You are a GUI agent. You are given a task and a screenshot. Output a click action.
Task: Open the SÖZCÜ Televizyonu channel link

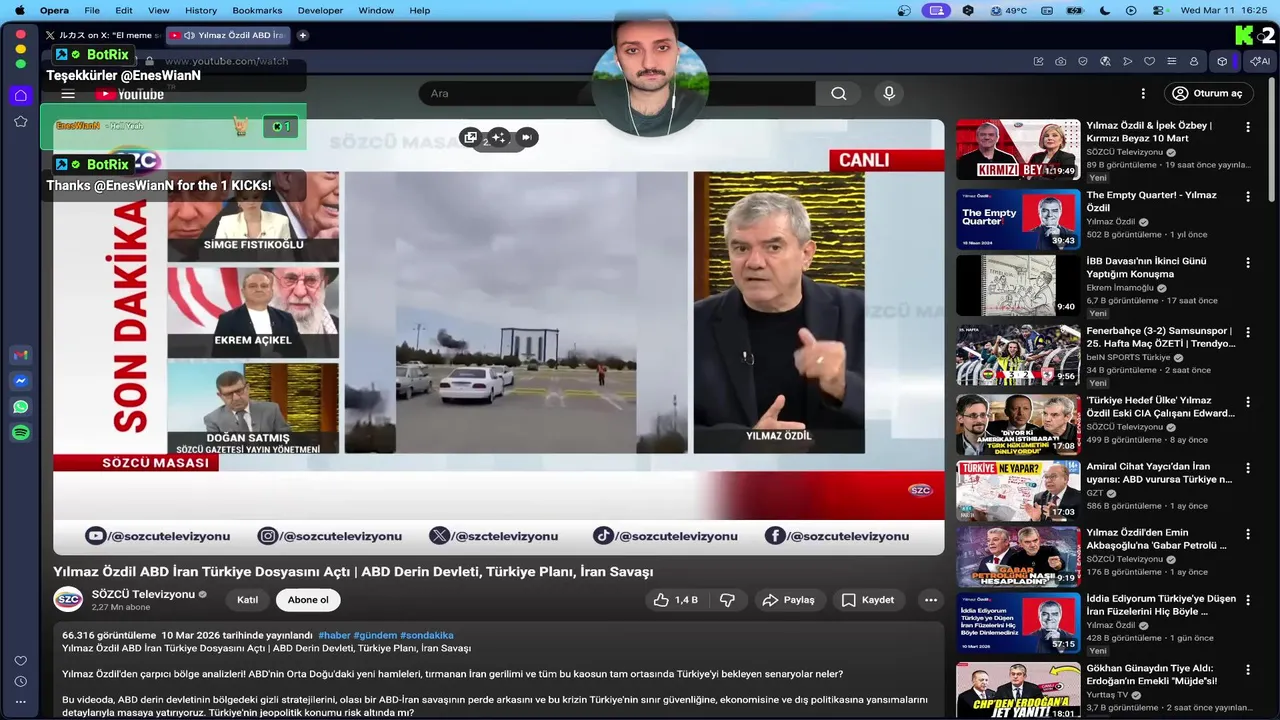click(x=143, y=594)
